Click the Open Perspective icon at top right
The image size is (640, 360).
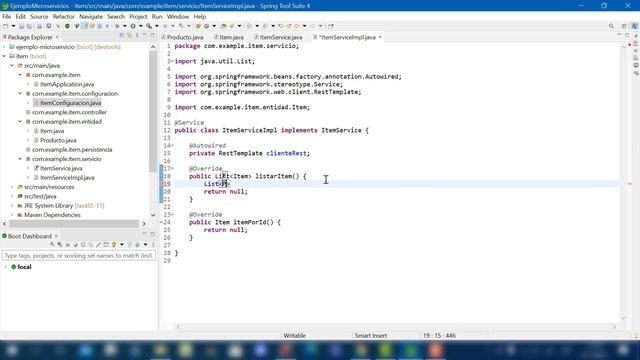tap(624, 26)
